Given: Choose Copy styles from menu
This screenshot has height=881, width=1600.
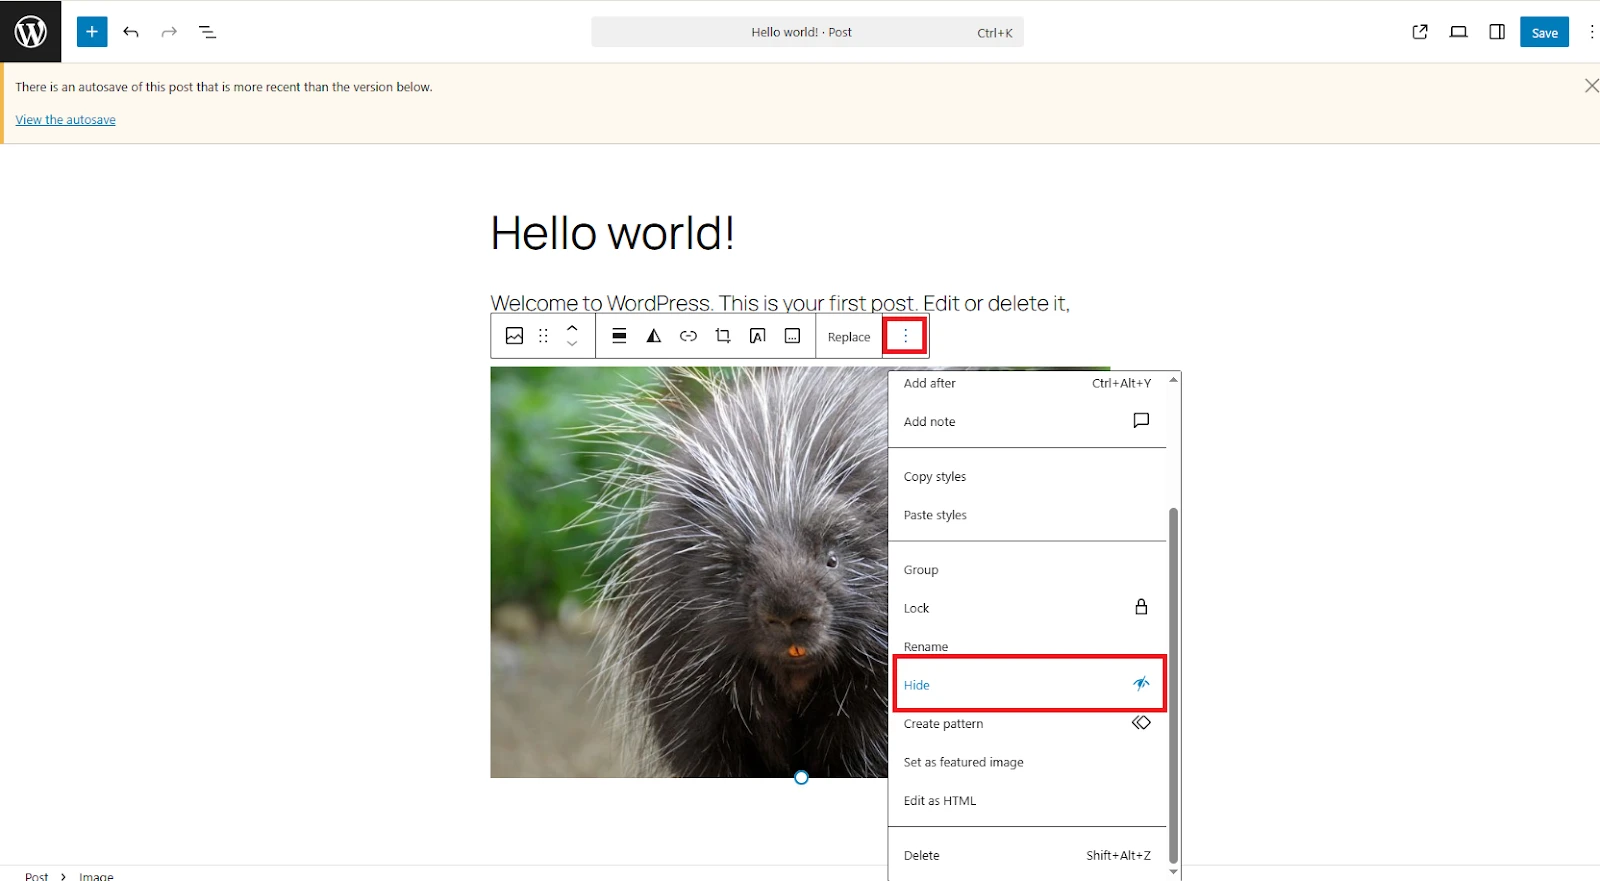Looking at the screenshot, I should [935, 477].
